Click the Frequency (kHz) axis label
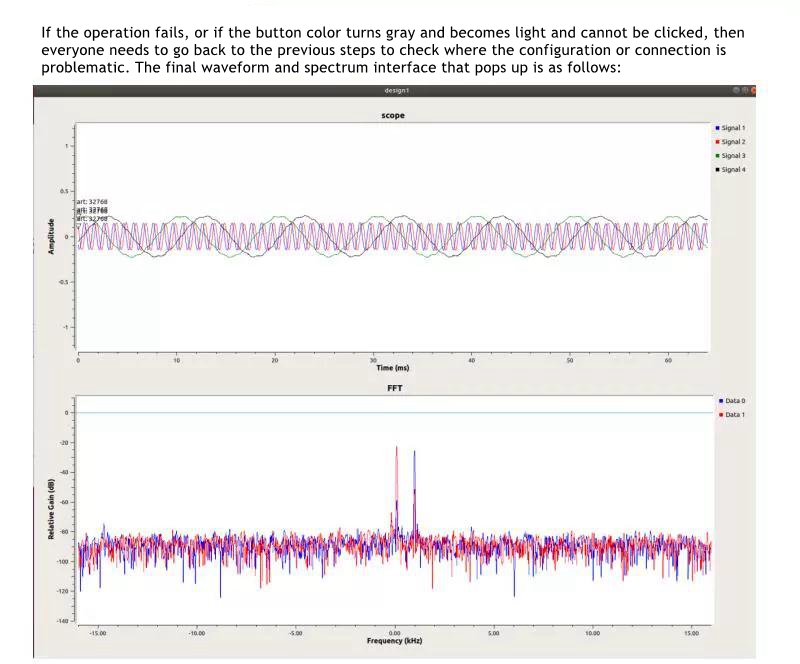800x664 pixels. pos(394,640)
